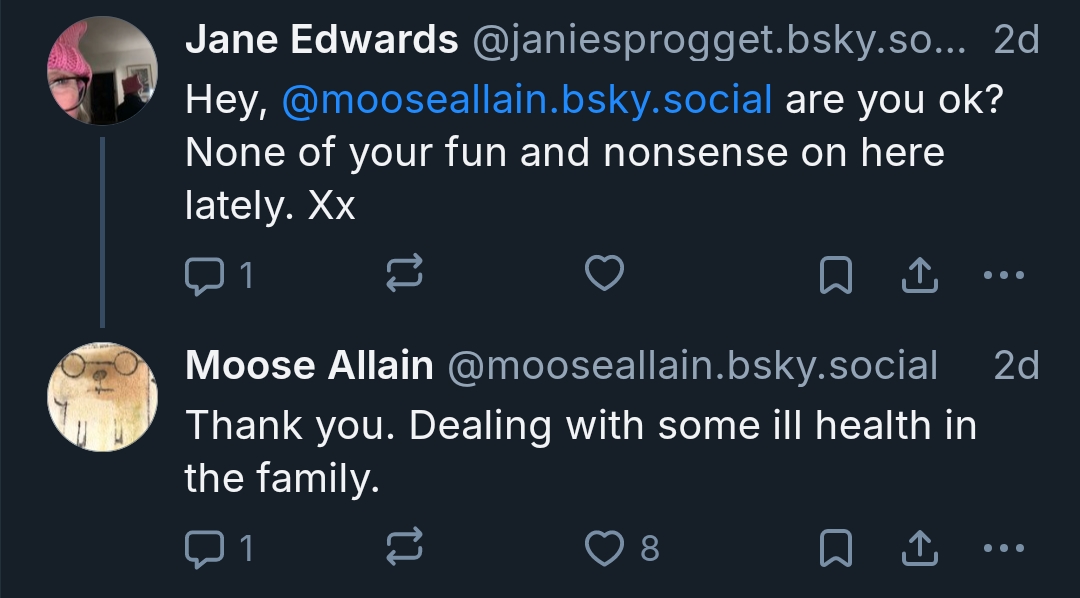The image size is (1080, 598).
Task: Share Moose Allain's reply
Action: pyautogui.click(x=920, y=548)
